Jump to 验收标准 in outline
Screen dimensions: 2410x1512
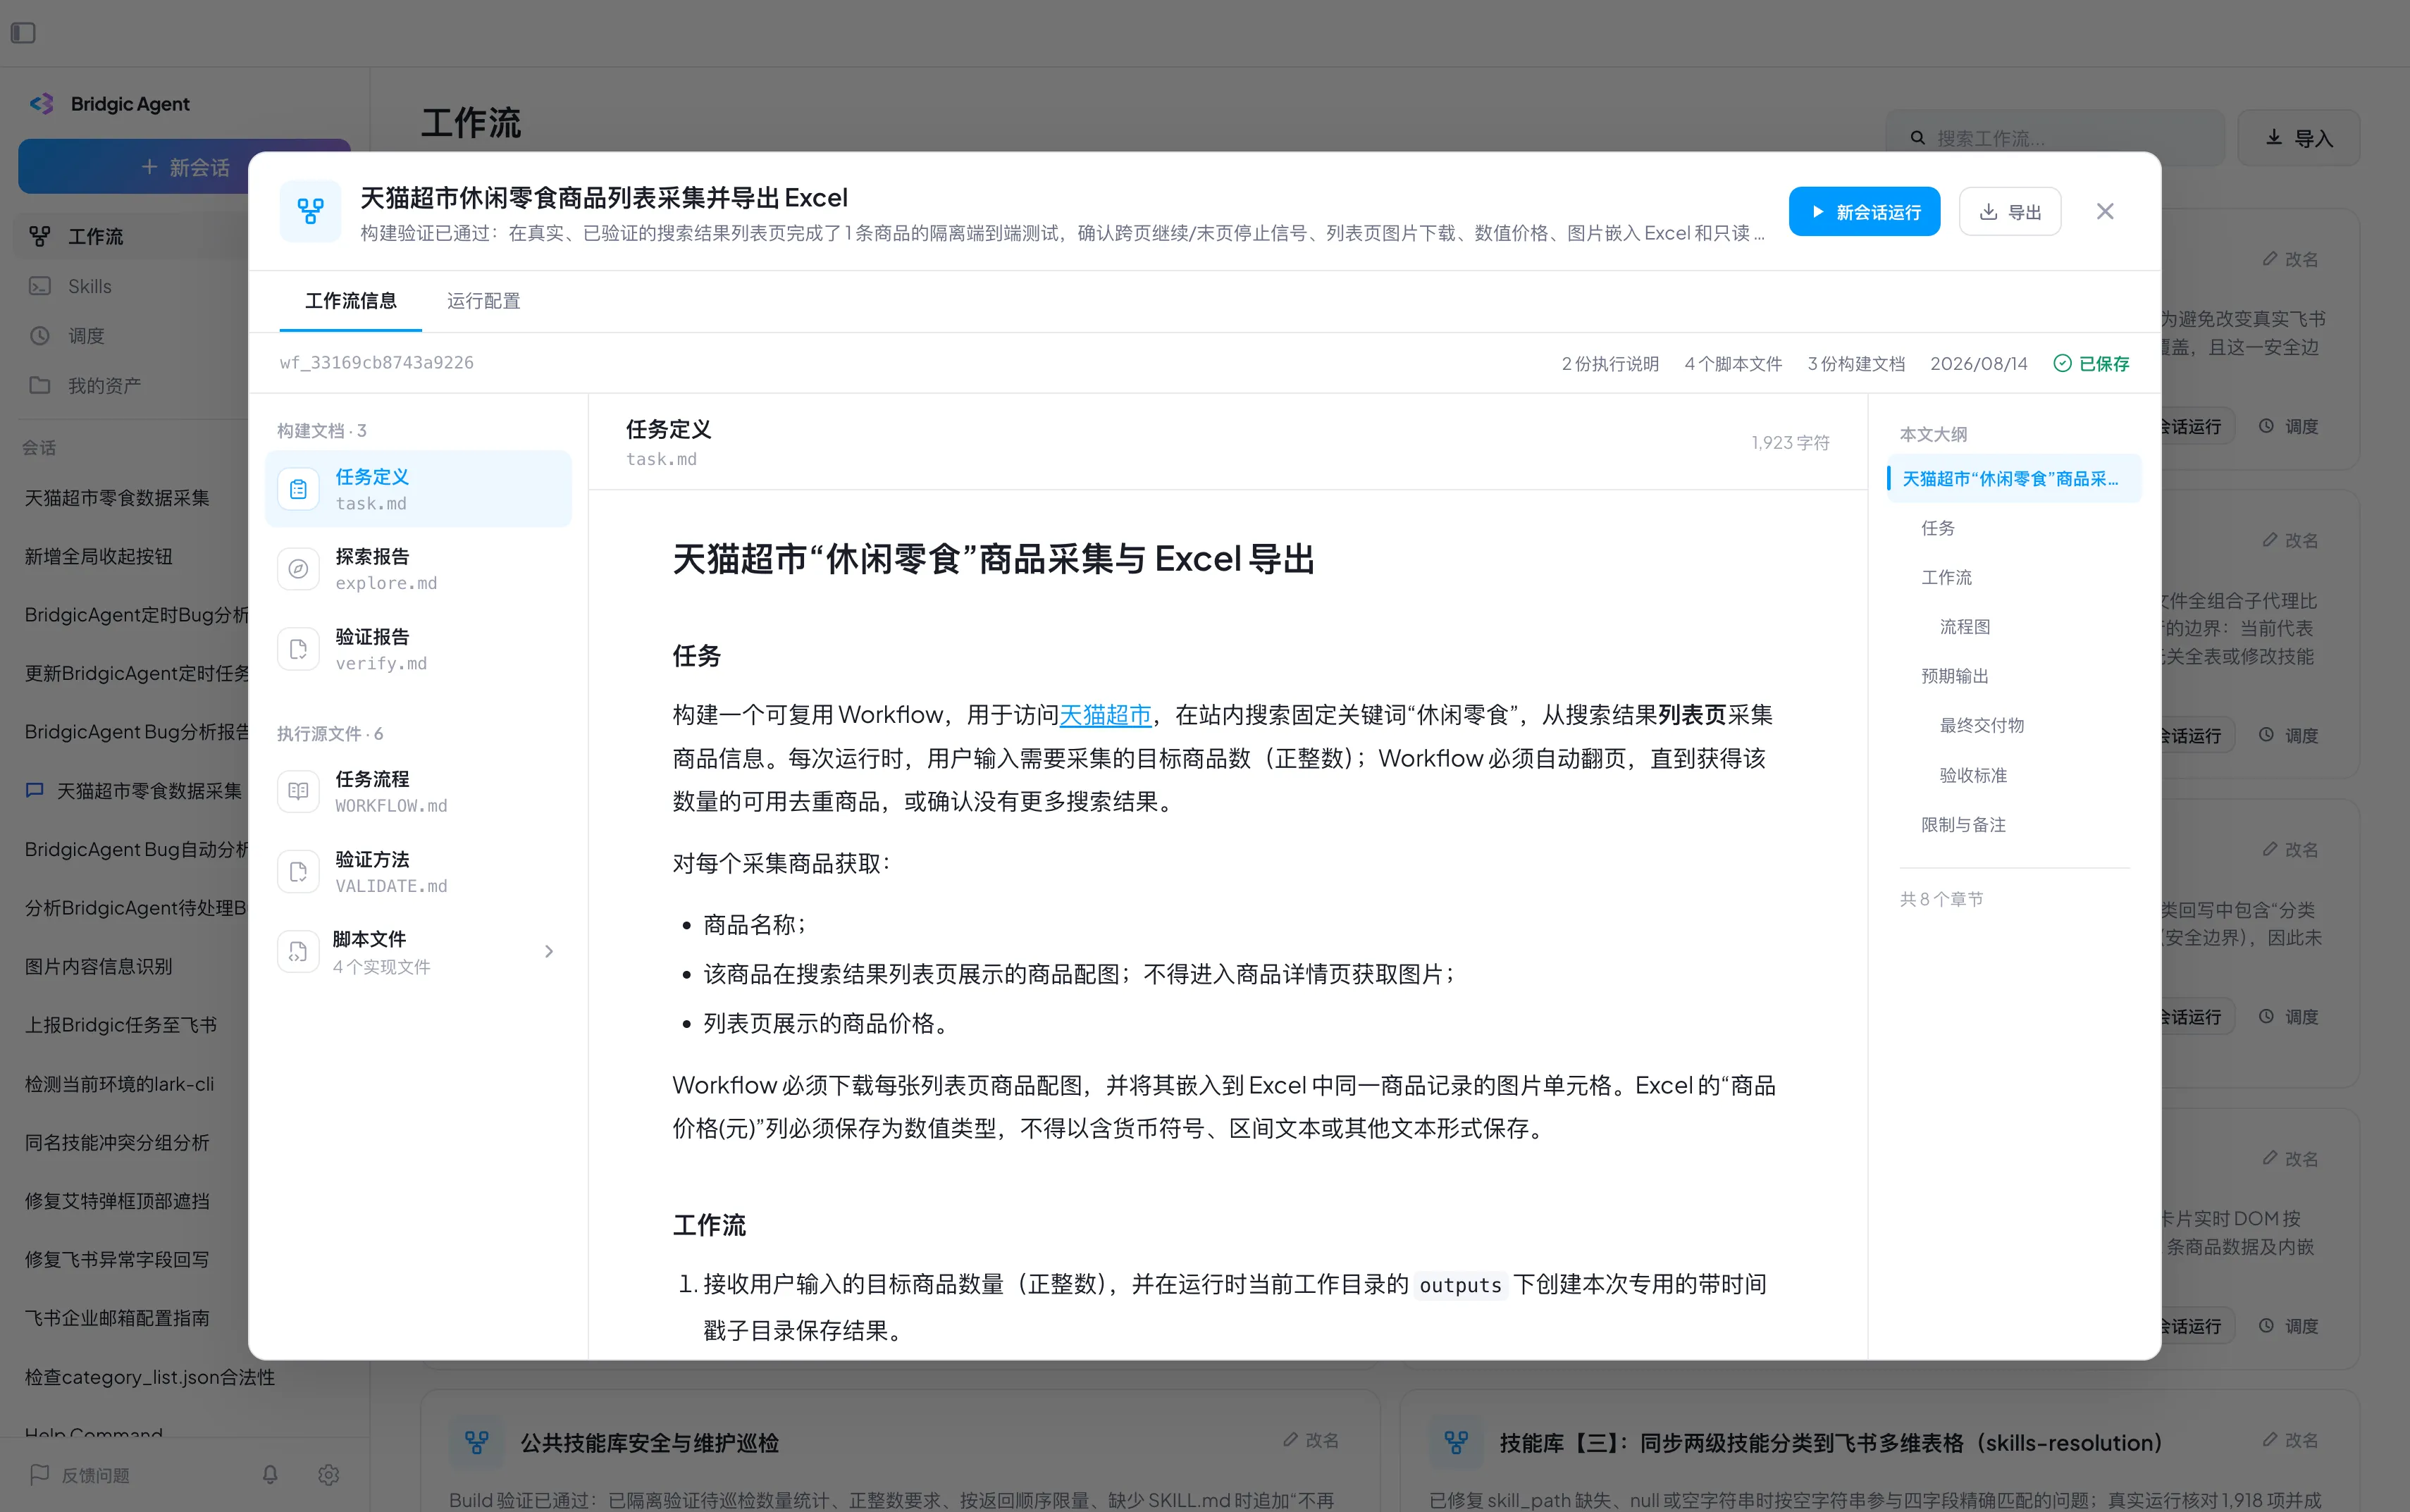click(x=1972, y=775)
